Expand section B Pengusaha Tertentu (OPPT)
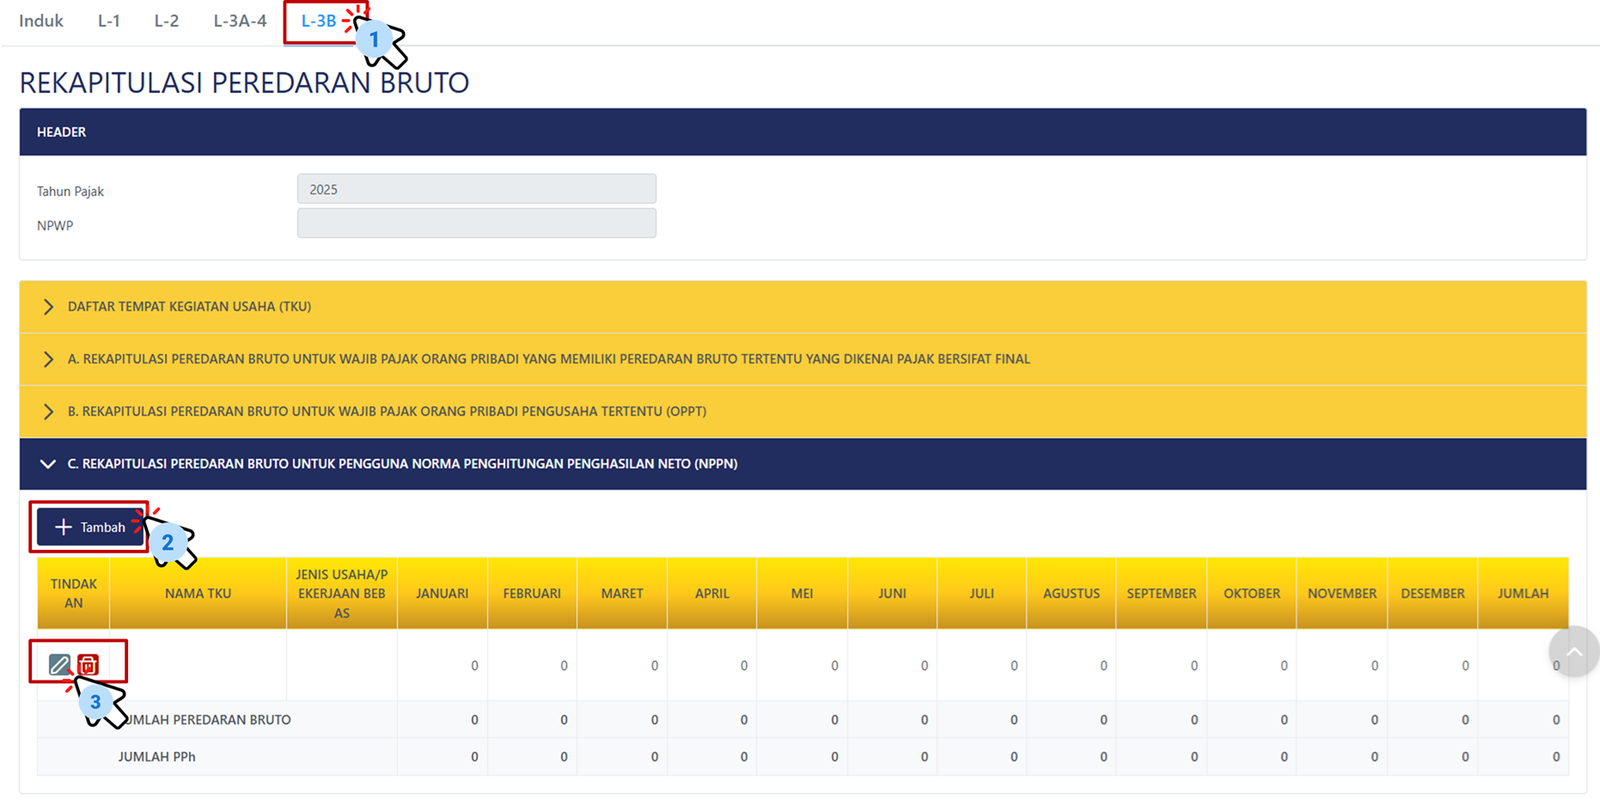 386,411
